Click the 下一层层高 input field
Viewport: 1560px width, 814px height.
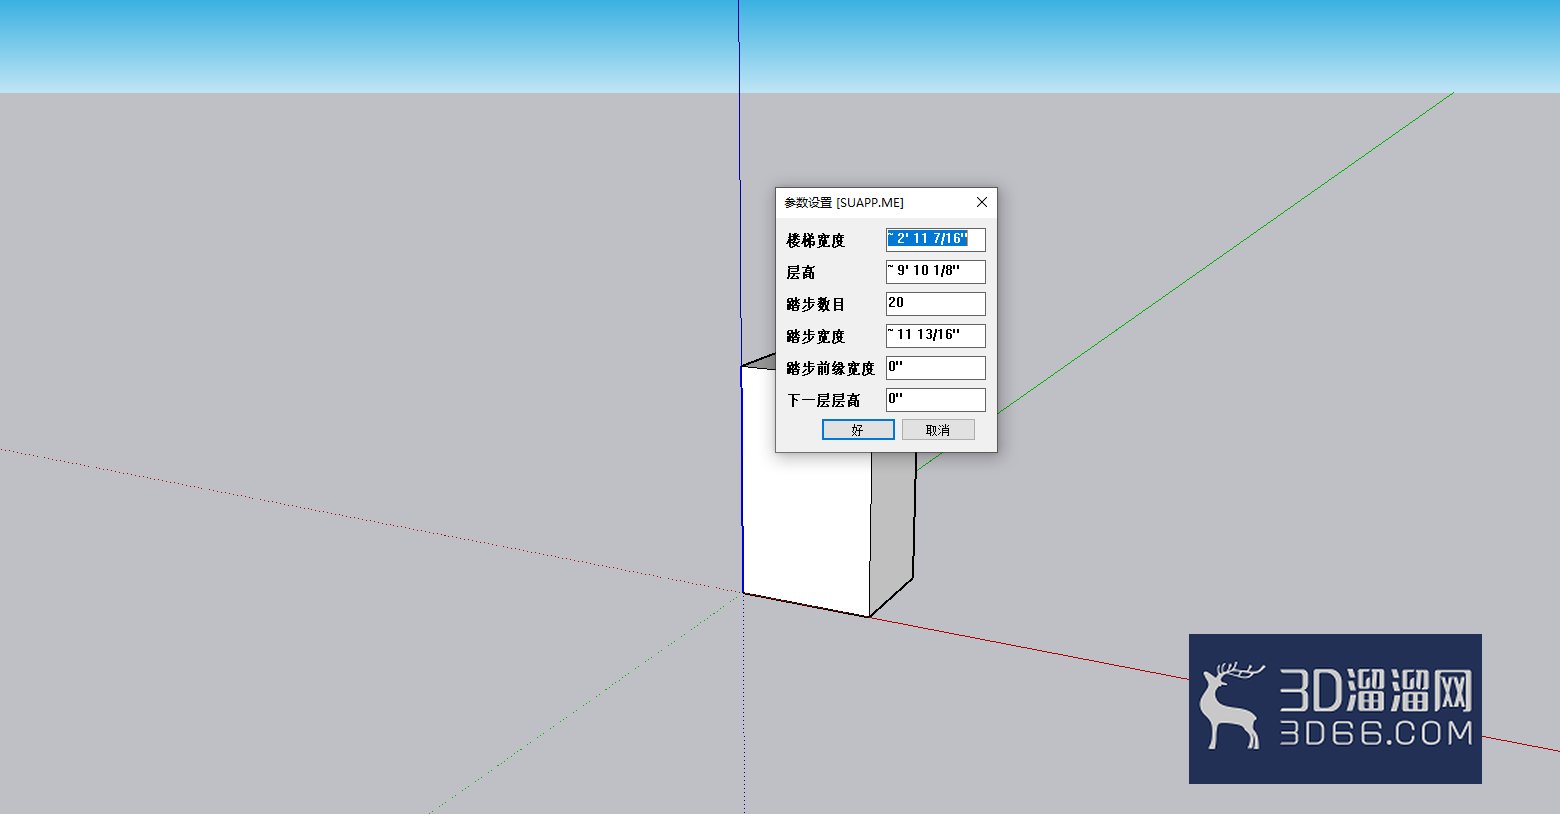(935, 399)
